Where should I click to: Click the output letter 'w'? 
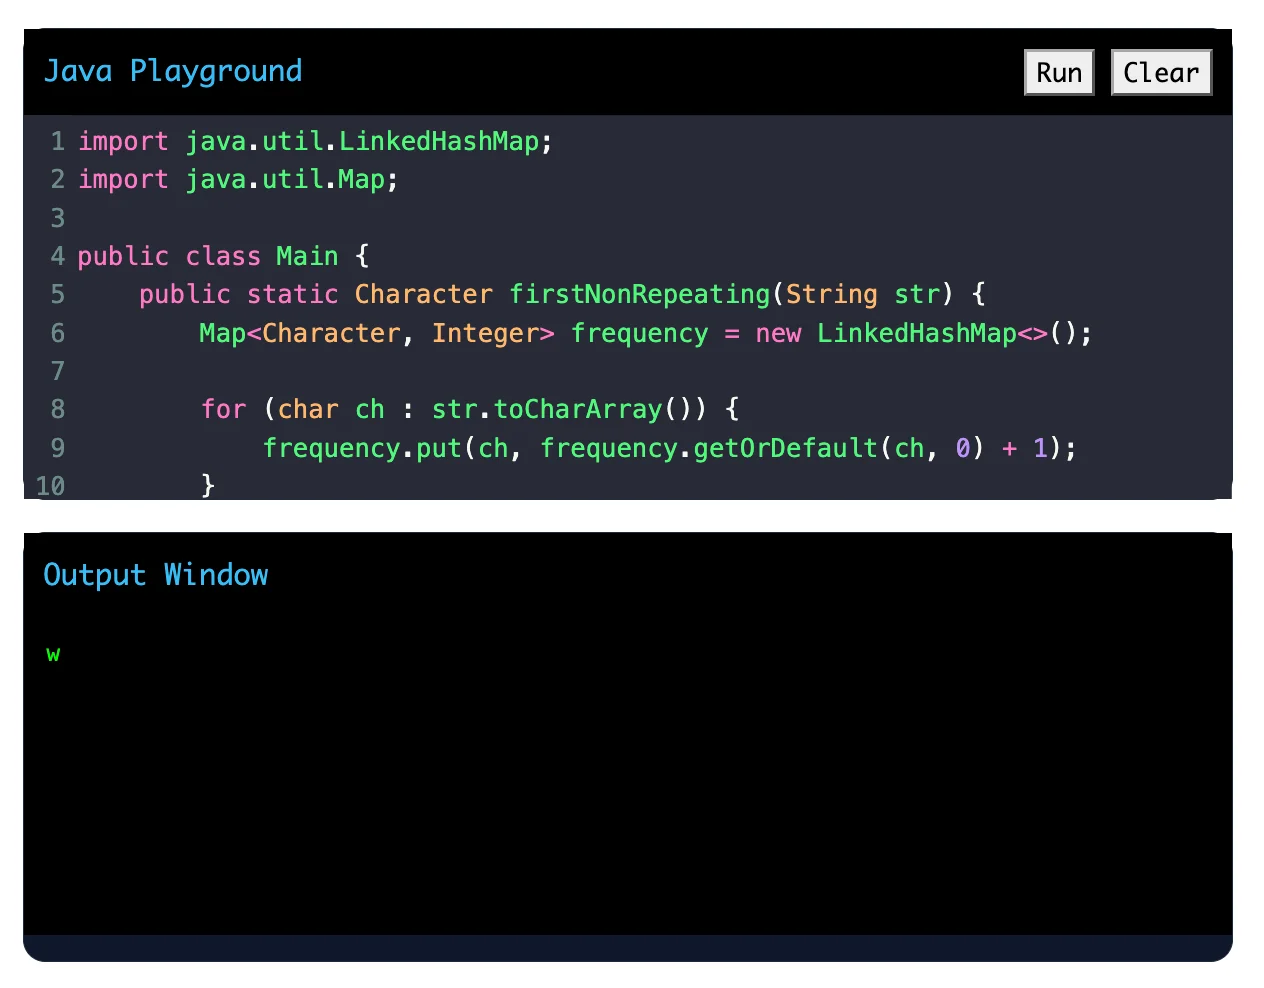point(53,654)
